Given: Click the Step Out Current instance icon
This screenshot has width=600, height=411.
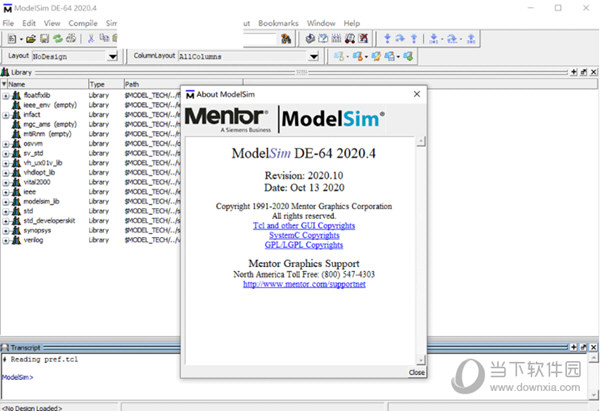Looking at the screenshot, I should point(471,39).
